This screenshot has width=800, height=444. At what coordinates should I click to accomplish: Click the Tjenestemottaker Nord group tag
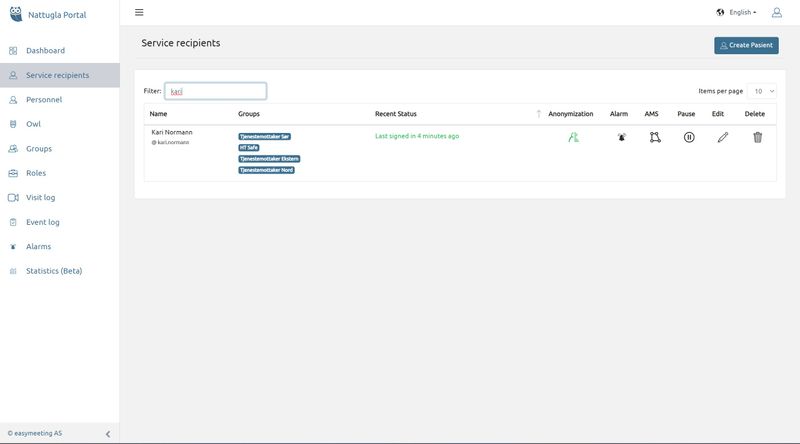(x=266, y=170)
